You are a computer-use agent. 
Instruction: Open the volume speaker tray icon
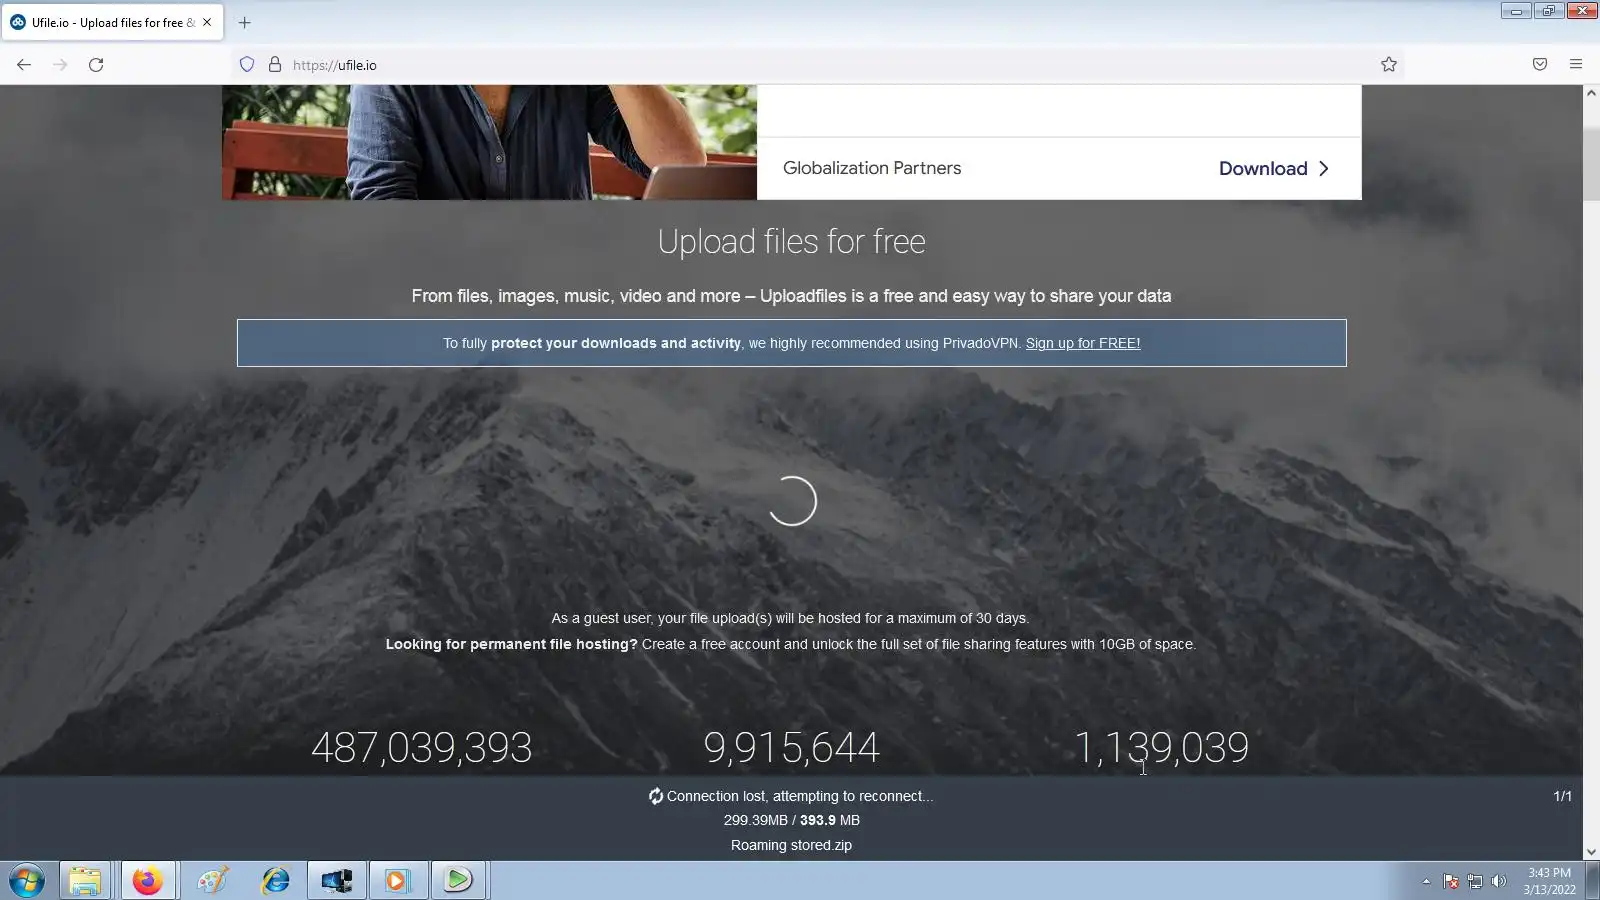(x=1498, y=881)
